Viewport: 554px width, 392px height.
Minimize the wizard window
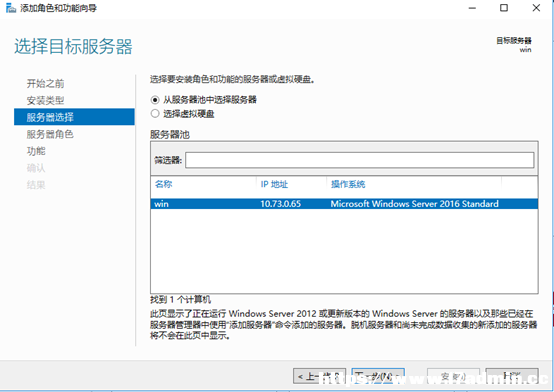point(472,8)
